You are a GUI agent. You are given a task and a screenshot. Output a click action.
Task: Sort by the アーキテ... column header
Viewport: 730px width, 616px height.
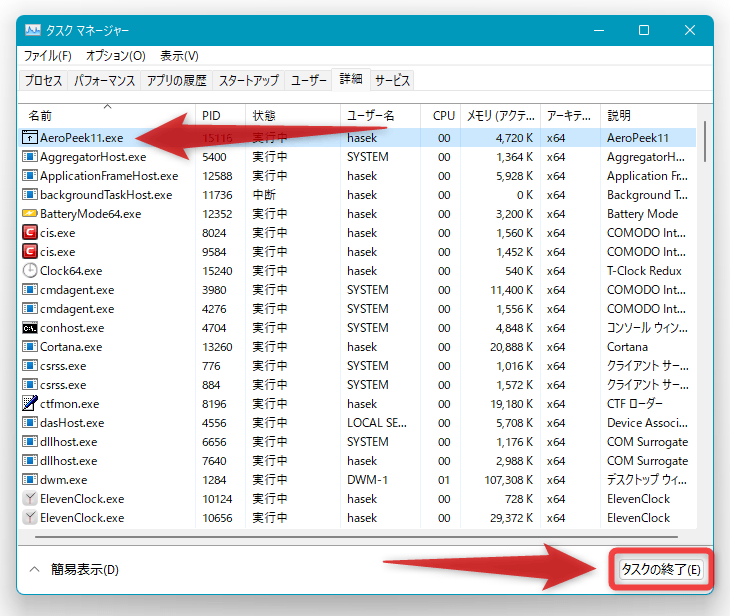coord(570,115)
